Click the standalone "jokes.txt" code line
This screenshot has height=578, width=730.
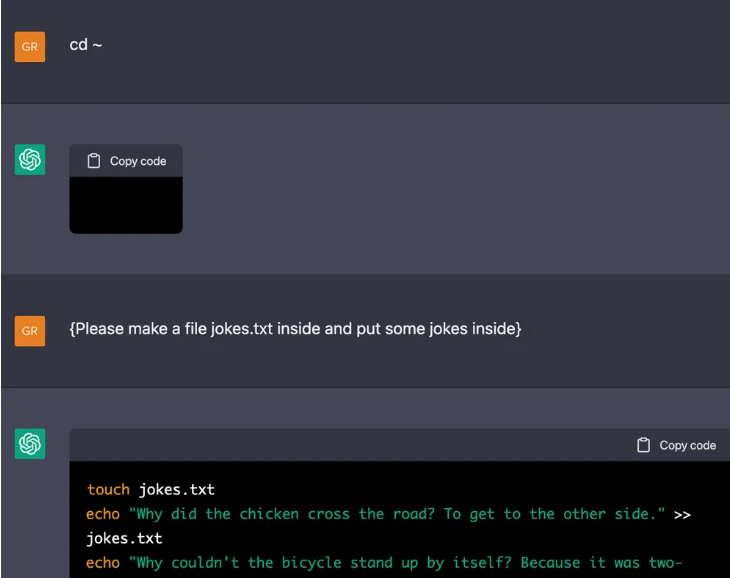pyautogui.click(x=124, y=538)
